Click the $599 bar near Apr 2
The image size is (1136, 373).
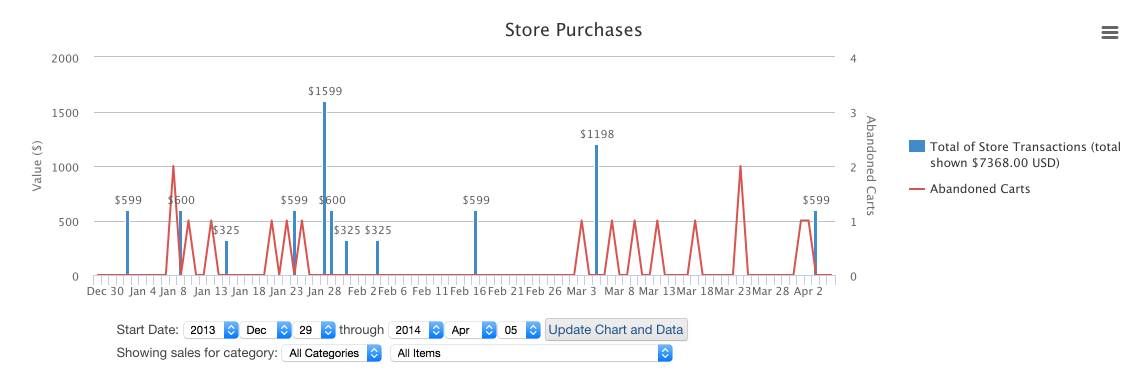[x=815, y=243]
